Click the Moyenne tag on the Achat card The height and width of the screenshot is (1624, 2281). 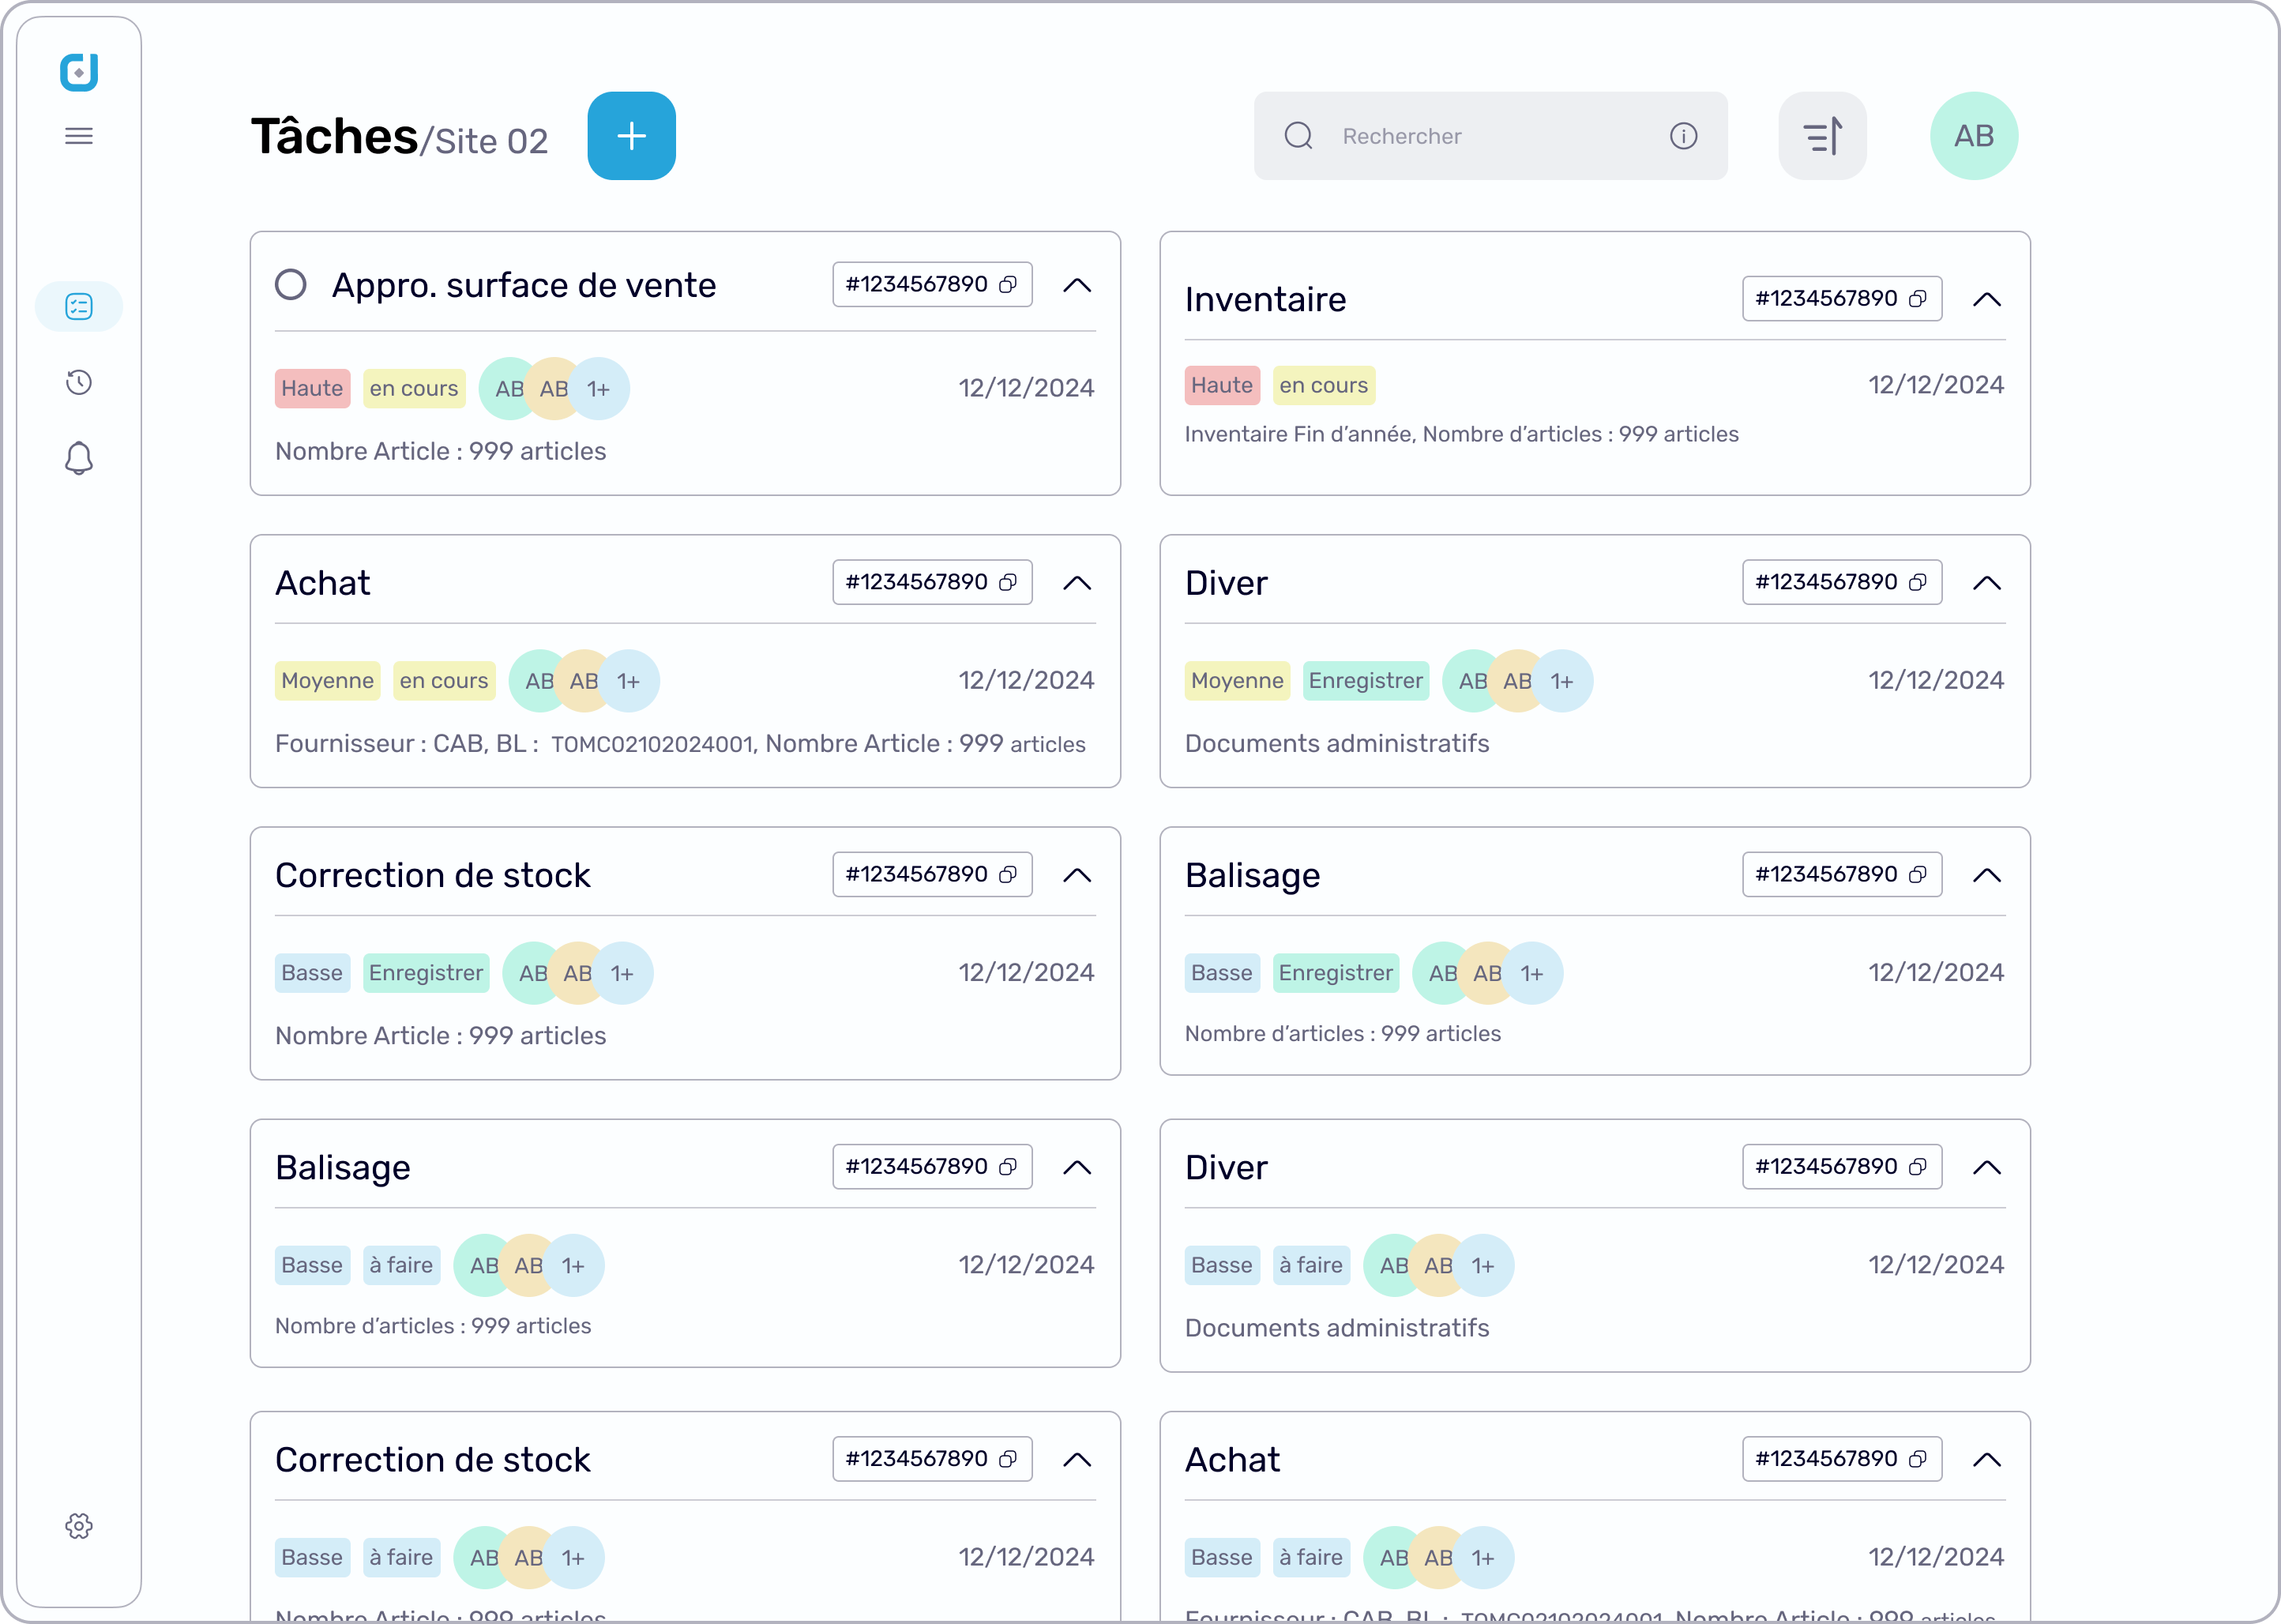tap(327, 681)
